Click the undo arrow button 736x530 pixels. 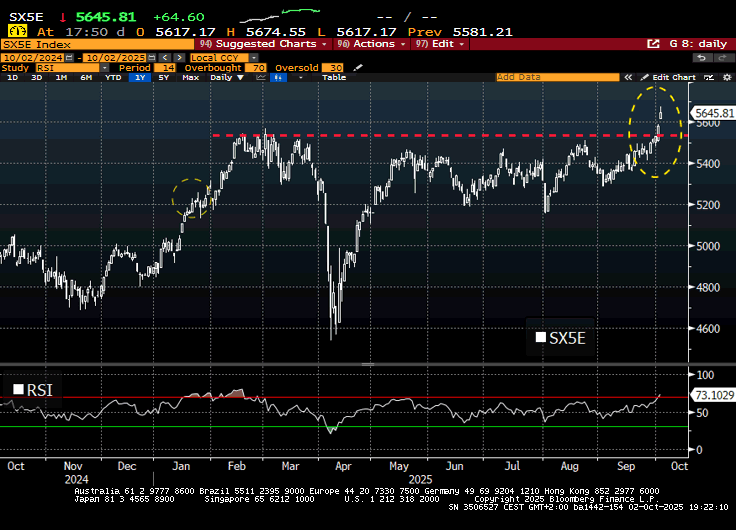[701, 58]
